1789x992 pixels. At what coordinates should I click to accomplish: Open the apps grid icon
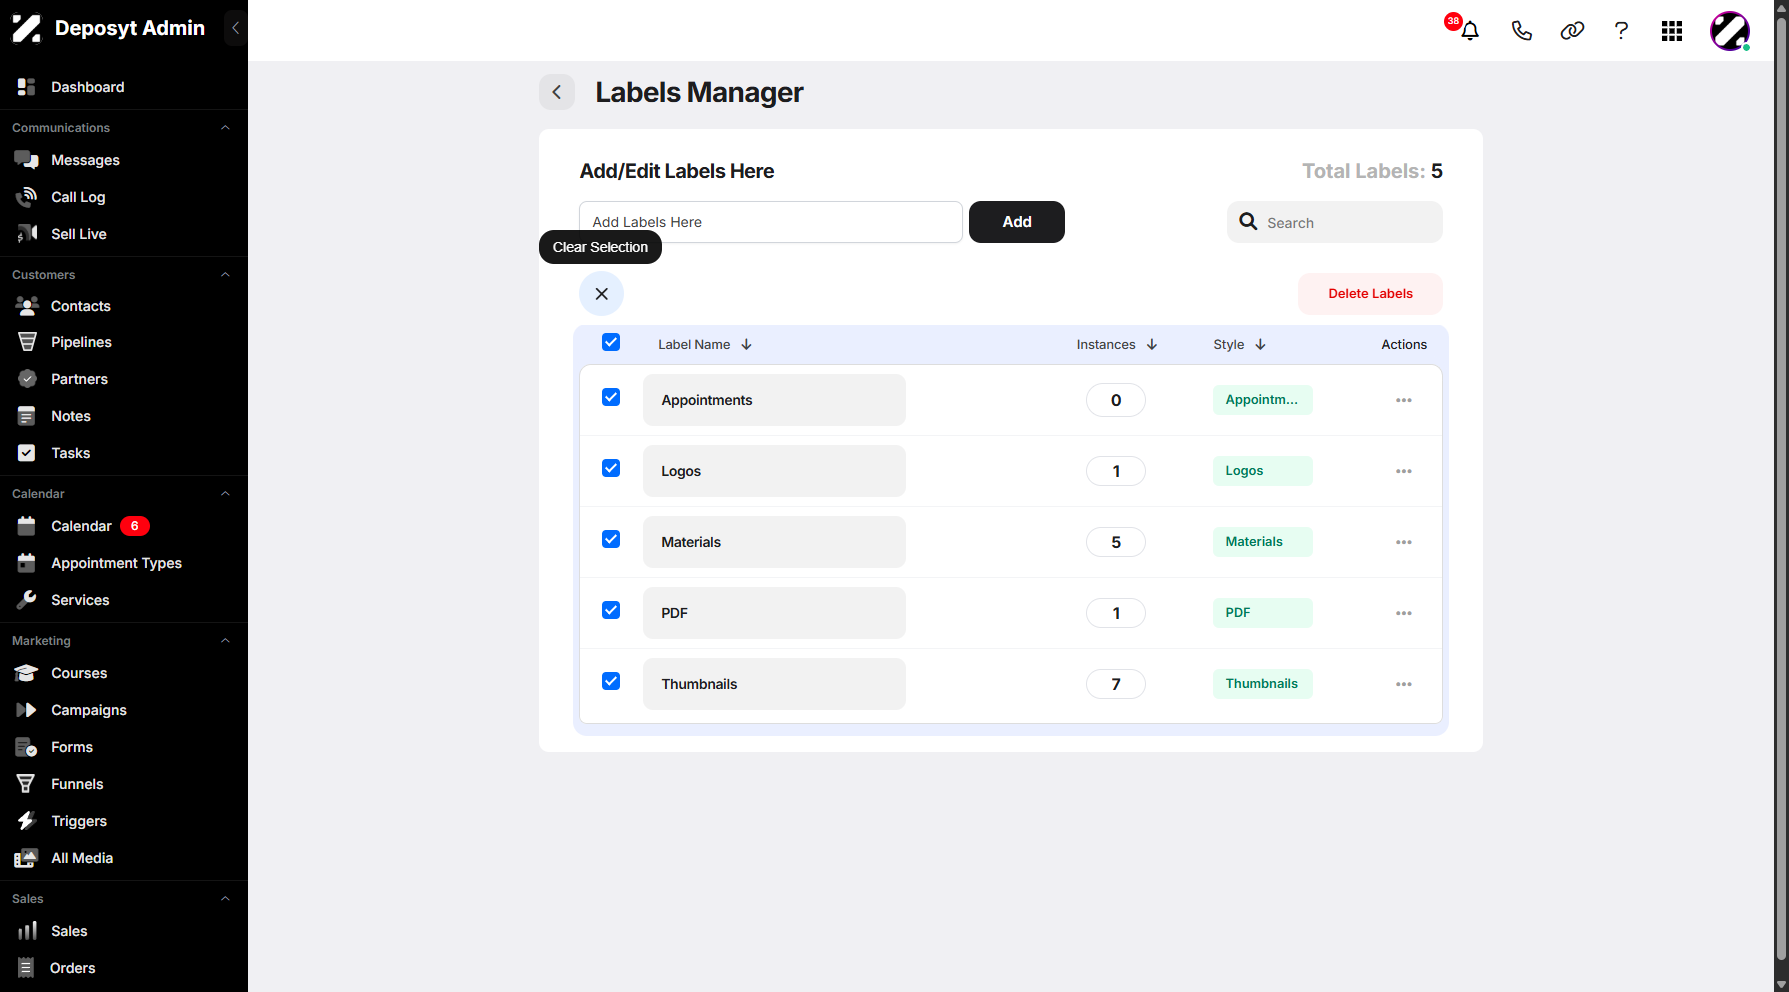(1672, 31)
